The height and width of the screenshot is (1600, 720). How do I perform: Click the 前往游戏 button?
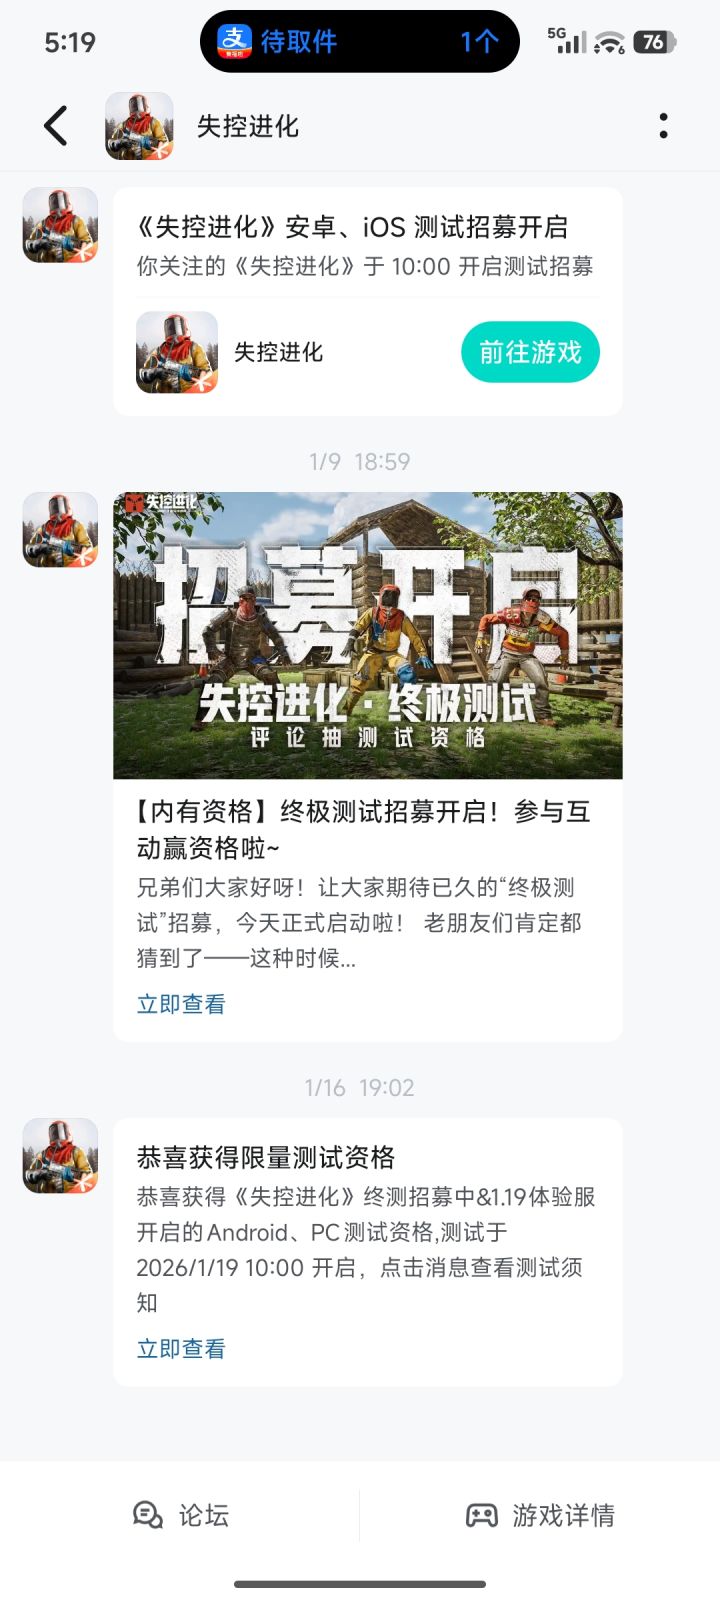[x=530, y=352]
